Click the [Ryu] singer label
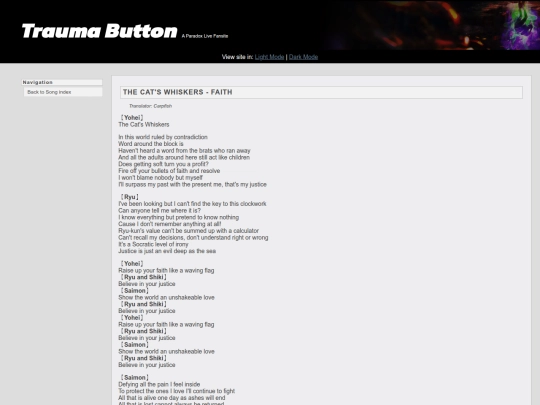 tap(129, 197)
